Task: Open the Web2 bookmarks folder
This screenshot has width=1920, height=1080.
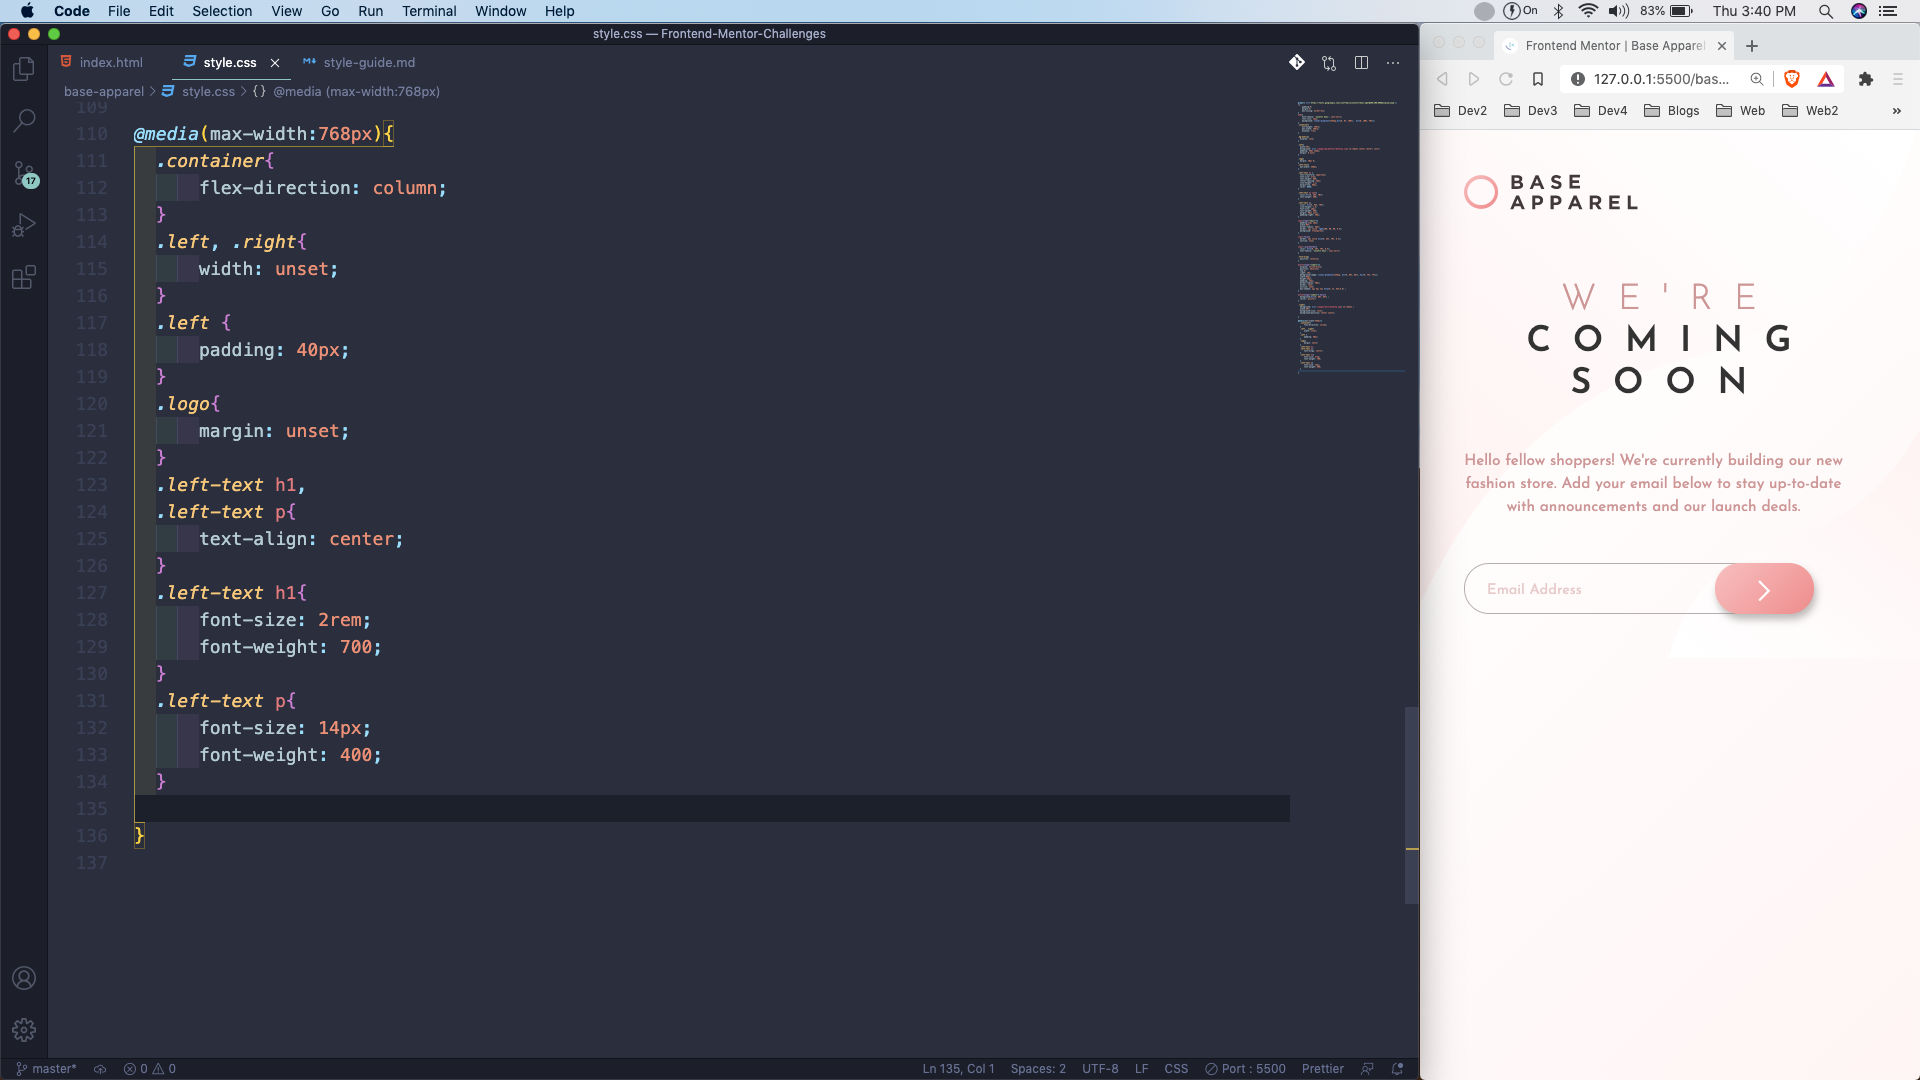Action: (1810, 111)
